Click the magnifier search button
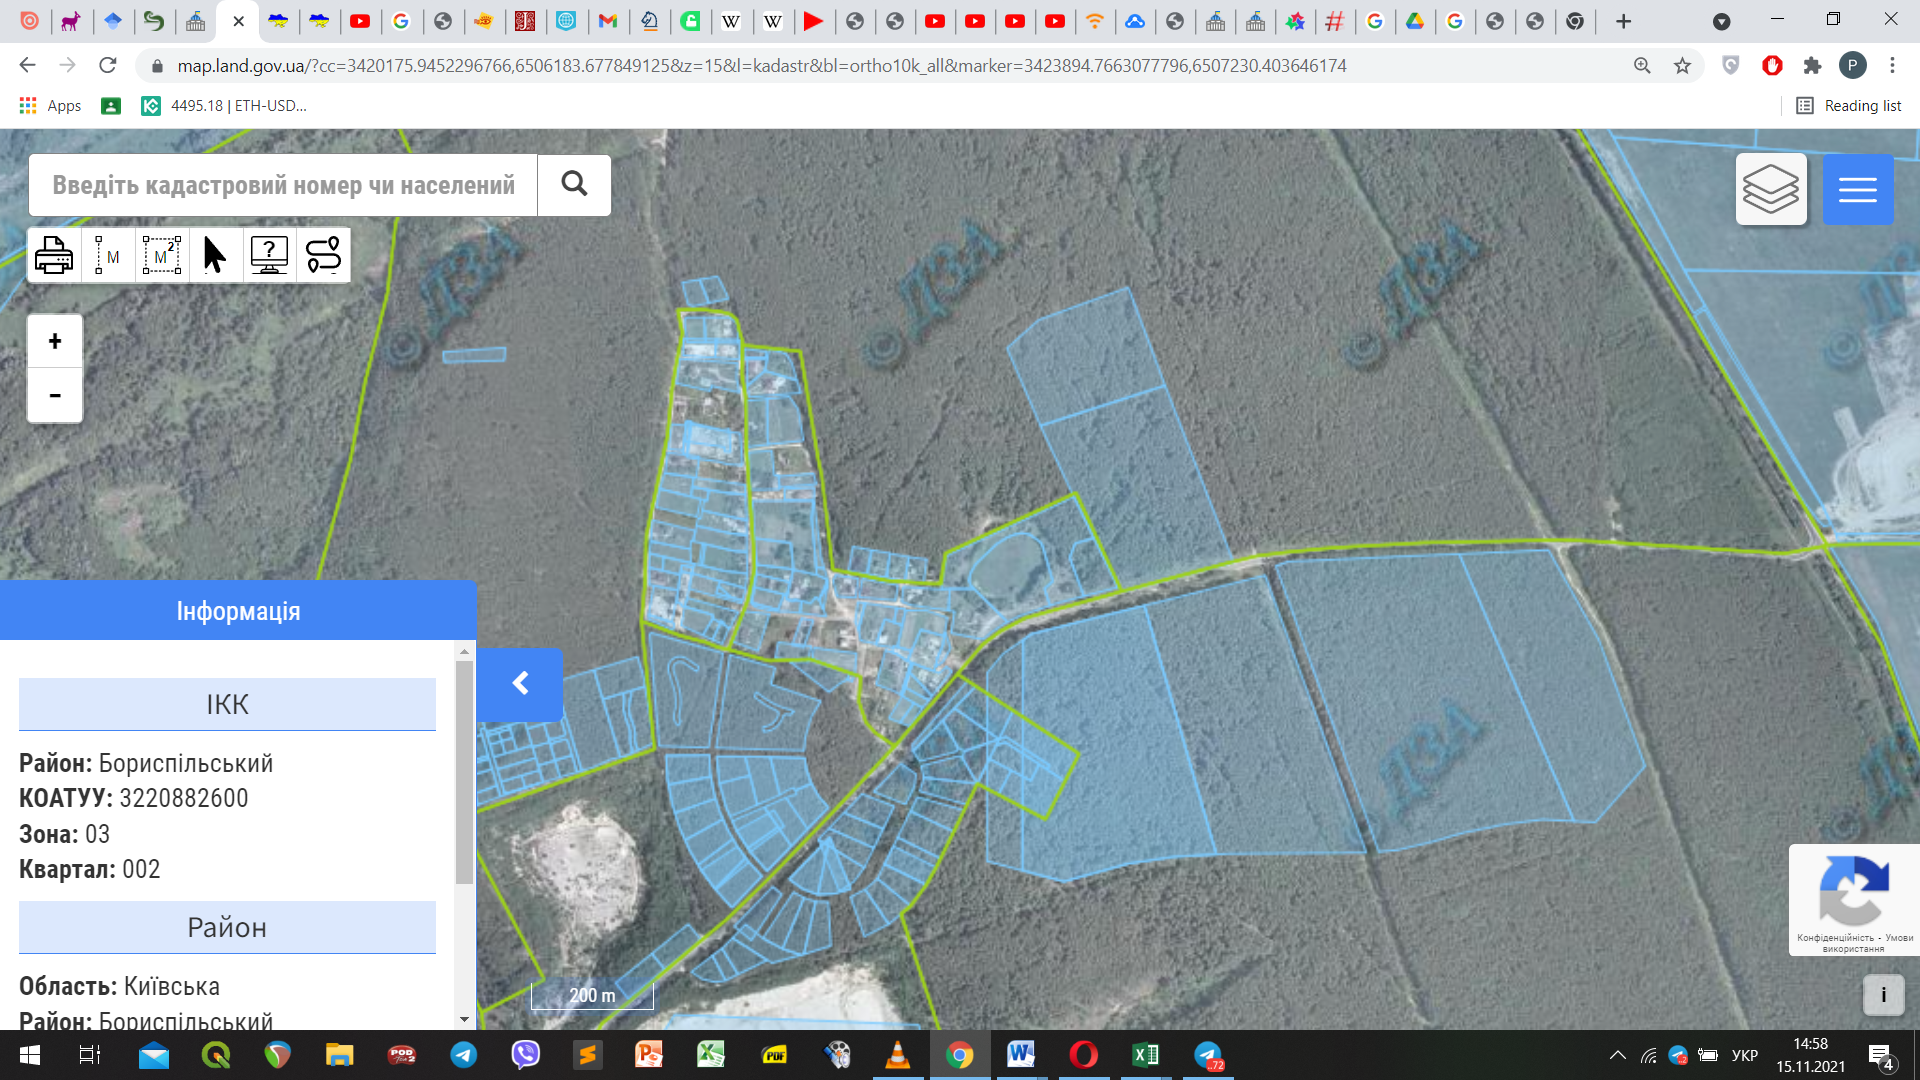Screen dimensions: 1920x1080 click(574, 185)
